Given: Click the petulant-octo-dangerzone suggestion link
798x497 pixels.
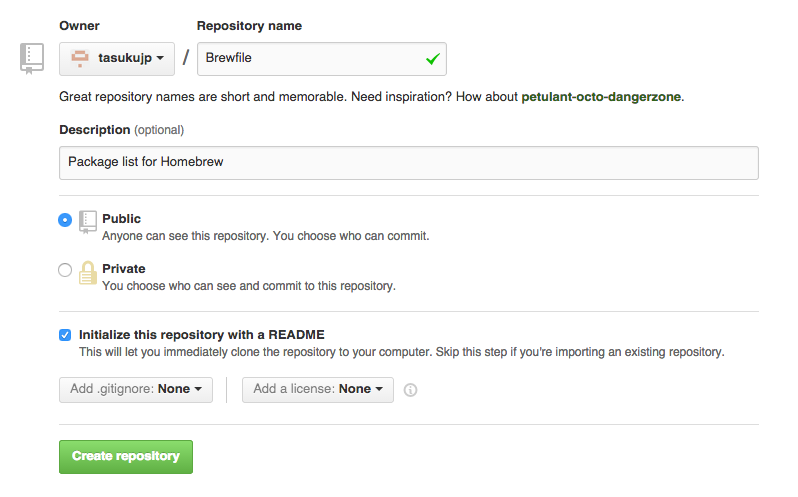Looking at the screenshot, I should (x=601, y=97).
